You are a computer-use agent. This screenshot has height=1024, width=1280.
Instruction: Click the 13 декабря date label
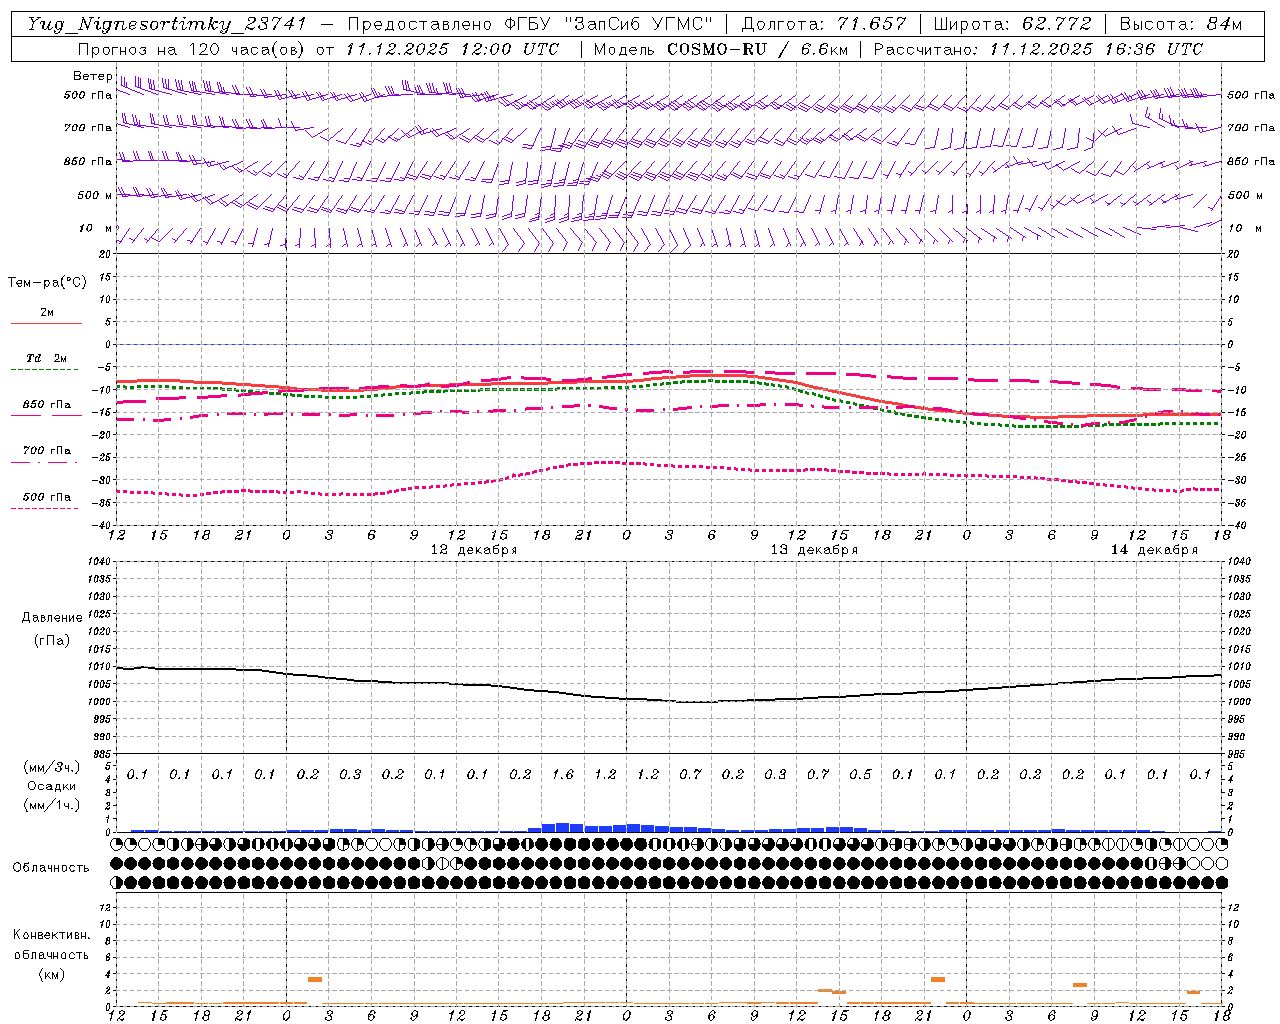coord(814,550)
